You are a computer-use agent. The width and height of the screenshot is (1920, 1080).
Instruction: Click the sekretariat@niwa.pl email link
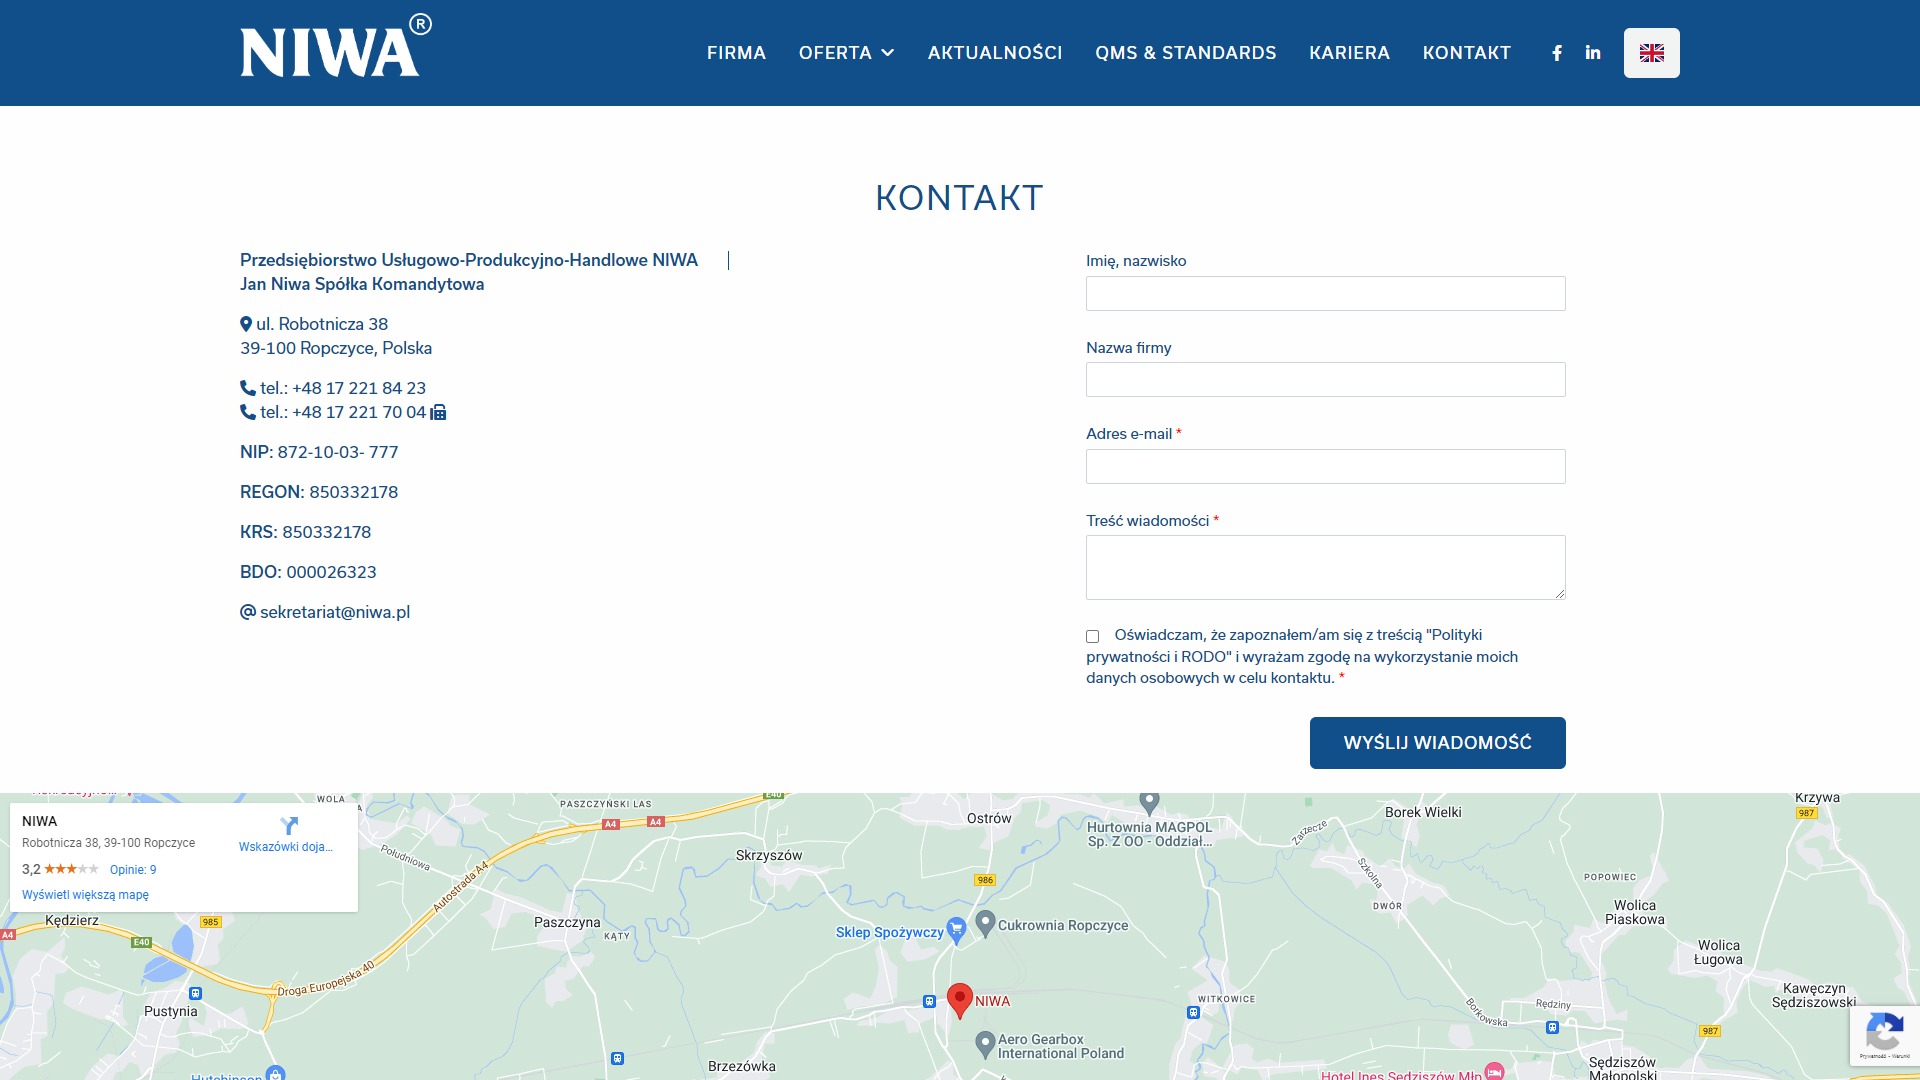(335, 612)
